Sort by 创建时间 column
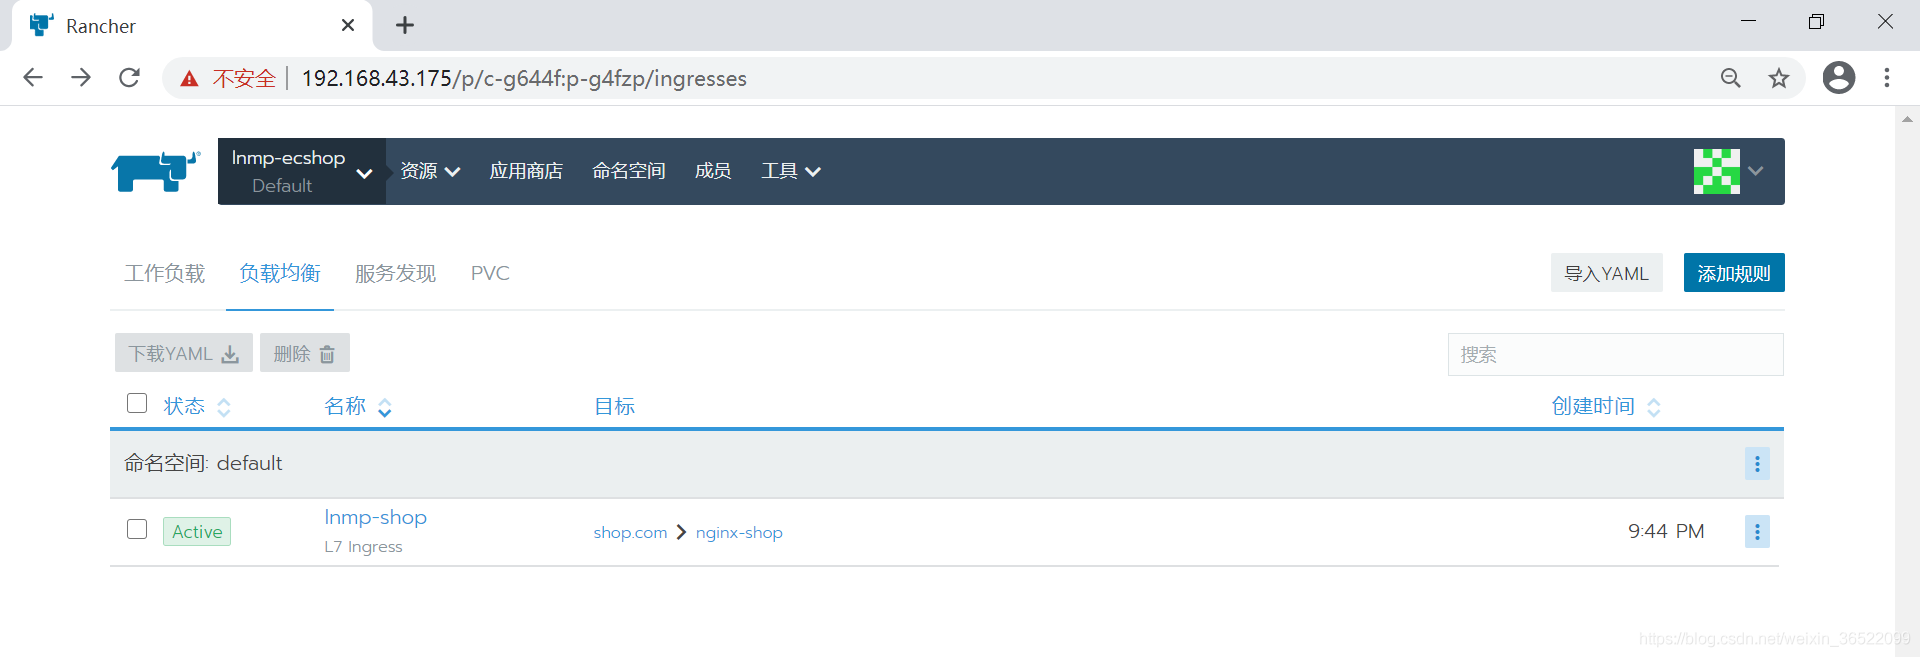The height and width of the screenshot is (657, 1920). tap(1606, 406)
